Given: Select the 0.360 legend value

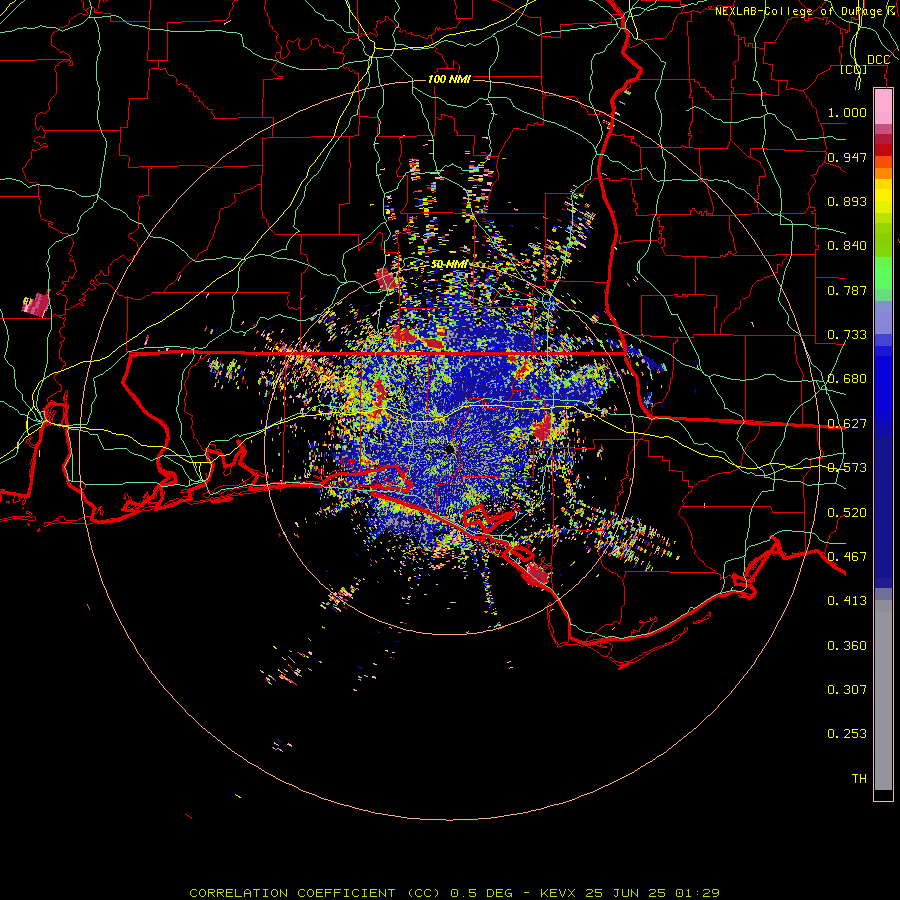Looking at the screenshot, I should [x=847, y=646].
